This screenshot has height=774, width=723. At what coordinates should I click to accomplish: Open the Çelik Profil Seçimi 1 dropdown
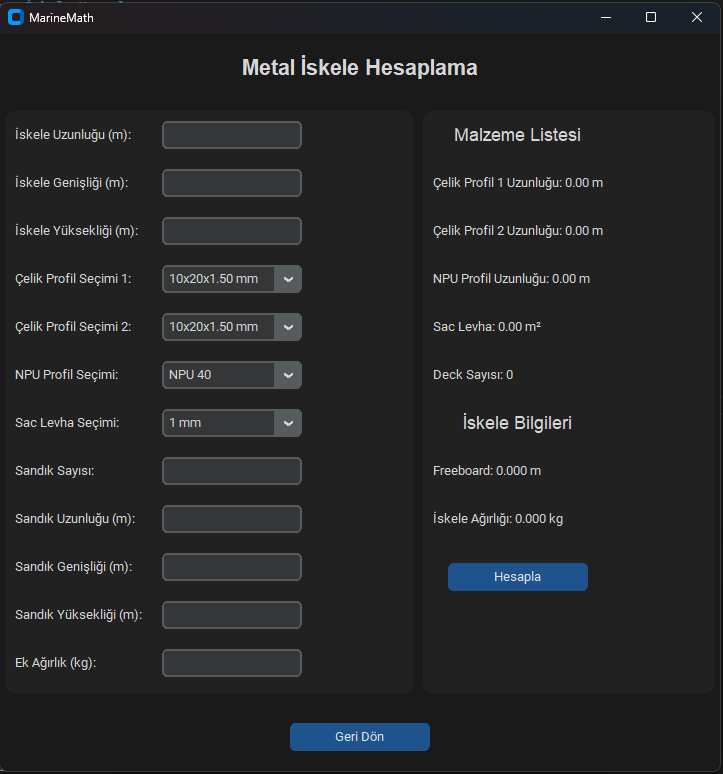(231, 279)
